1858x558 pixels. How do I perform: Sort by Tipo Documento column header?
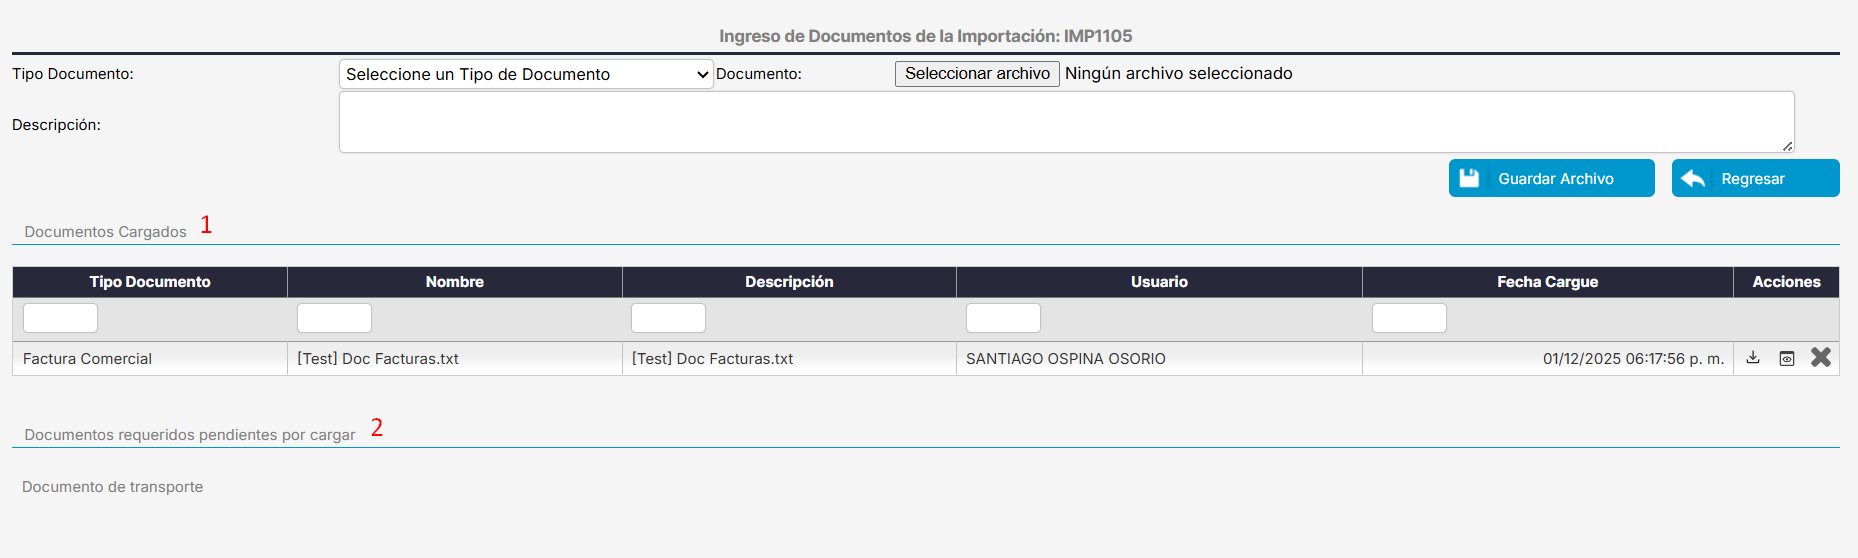(x=150, y=282)
